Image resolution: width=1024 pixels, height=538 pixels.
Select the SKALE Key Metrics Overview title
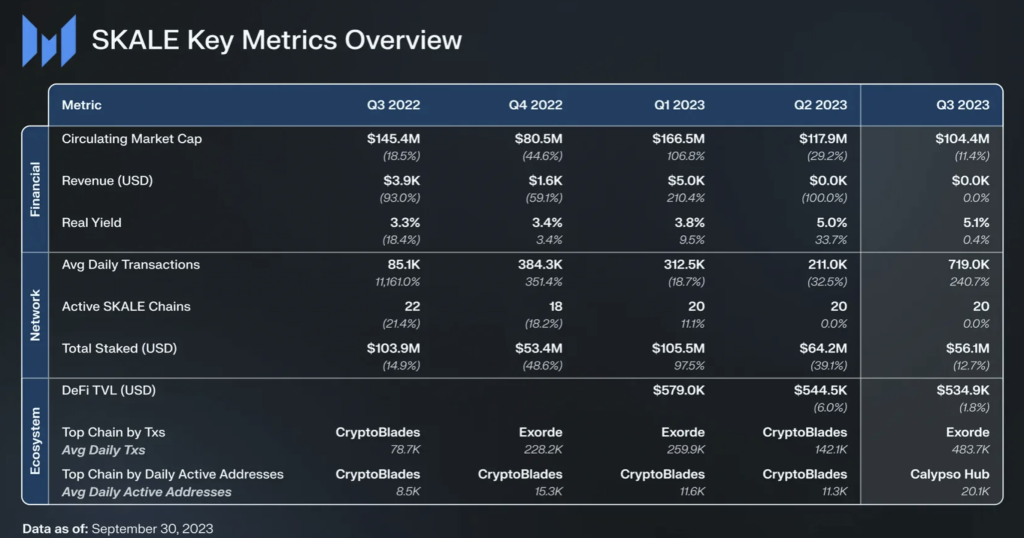276,40
